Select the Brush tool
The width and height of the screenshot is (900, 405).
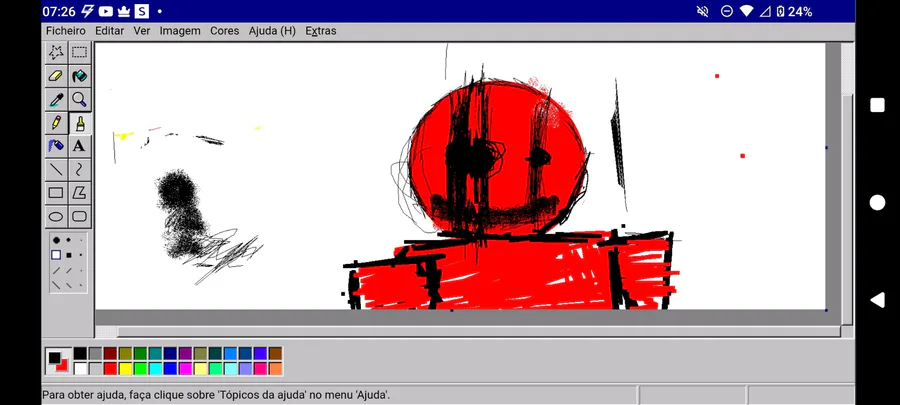[x=79, y=123]
